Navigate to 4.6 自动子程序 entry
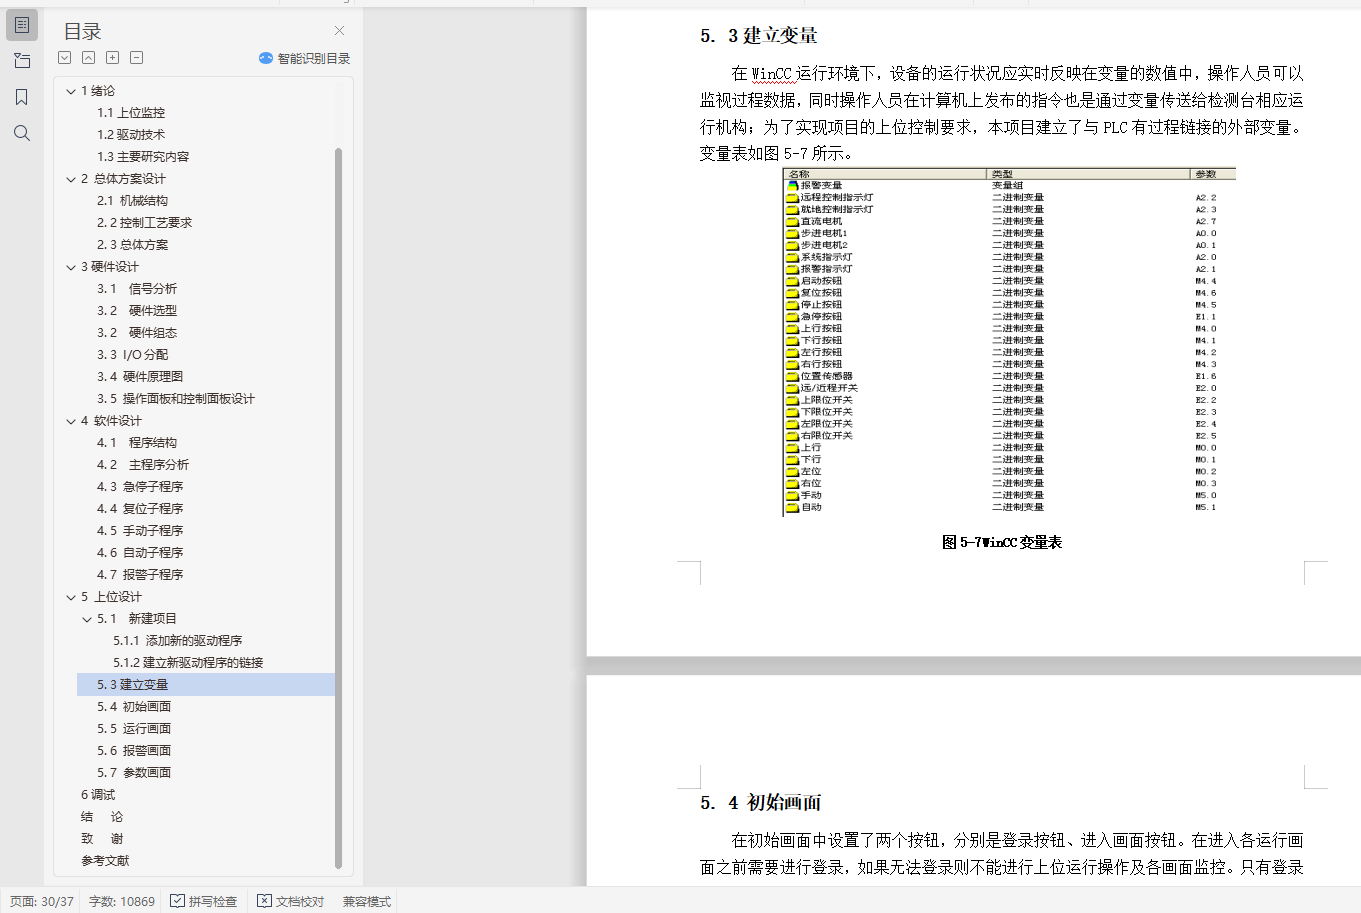1361x913 pixels. pos(140,553)
